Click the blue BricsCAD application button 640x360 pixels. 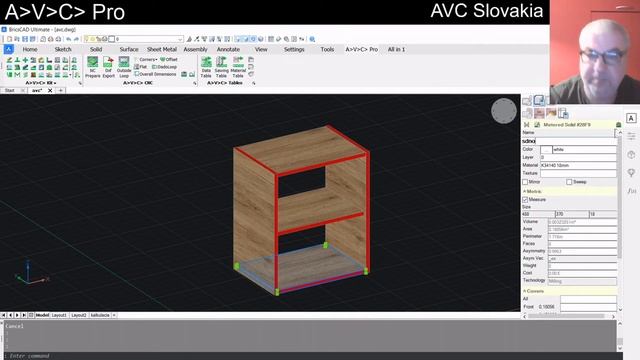coord(9,49)
